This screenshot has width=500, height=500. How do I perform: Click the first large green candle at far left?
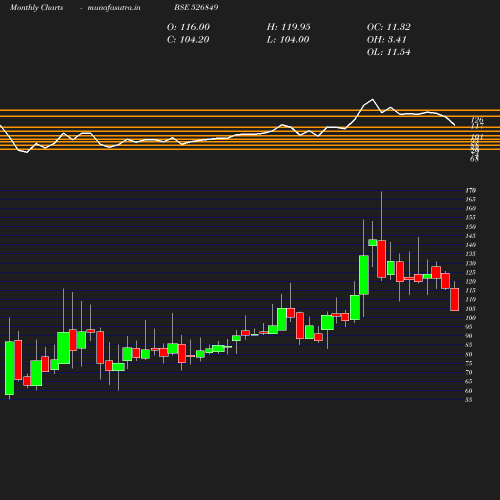tap(9, 368)
